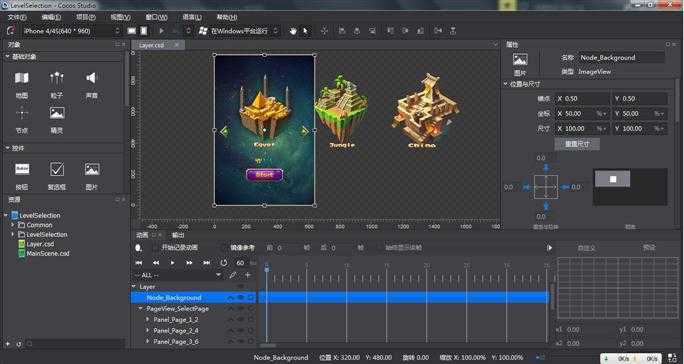Click the red publish icon in toolbar
The image size is (684, 364).
[11, 31]
